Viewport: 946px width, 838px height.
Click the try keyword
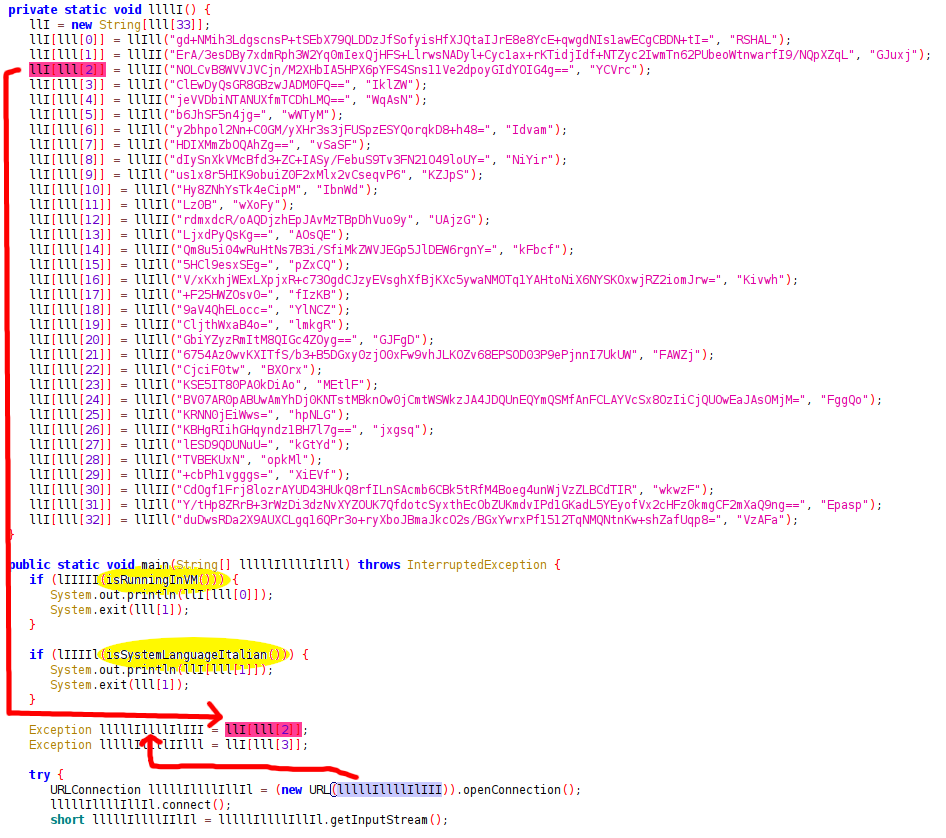click(40, 775)
